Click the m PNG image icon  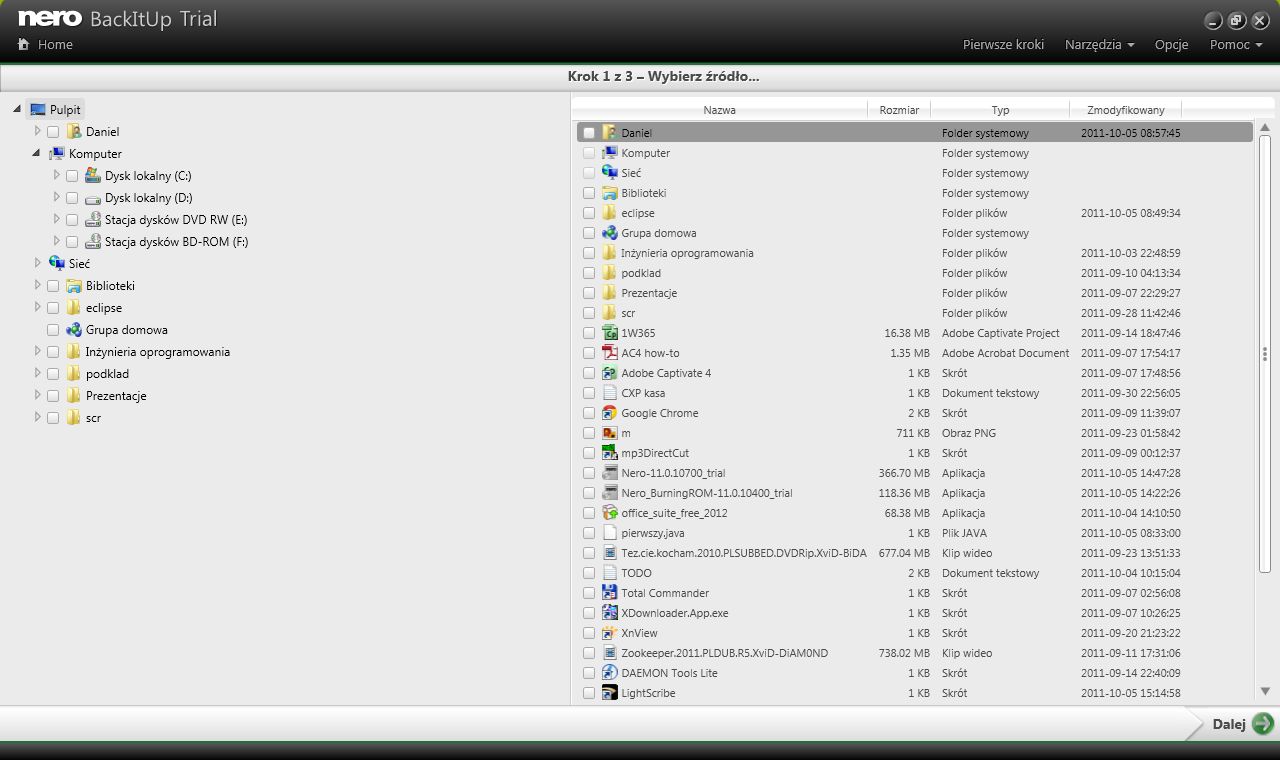pyautogui.click(x=610, y=433)
